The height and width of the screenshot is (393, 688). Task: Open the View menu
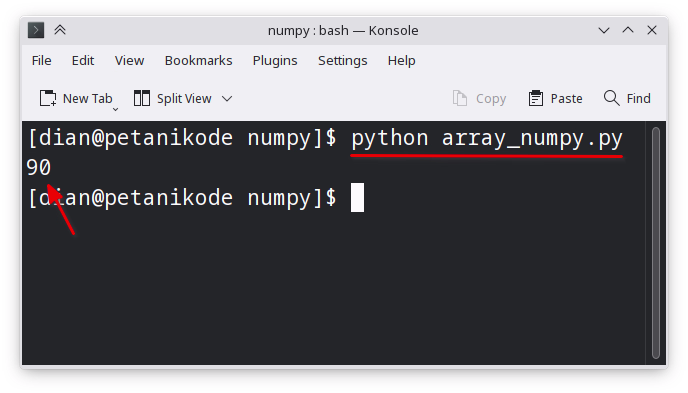[x=129, y=61]
